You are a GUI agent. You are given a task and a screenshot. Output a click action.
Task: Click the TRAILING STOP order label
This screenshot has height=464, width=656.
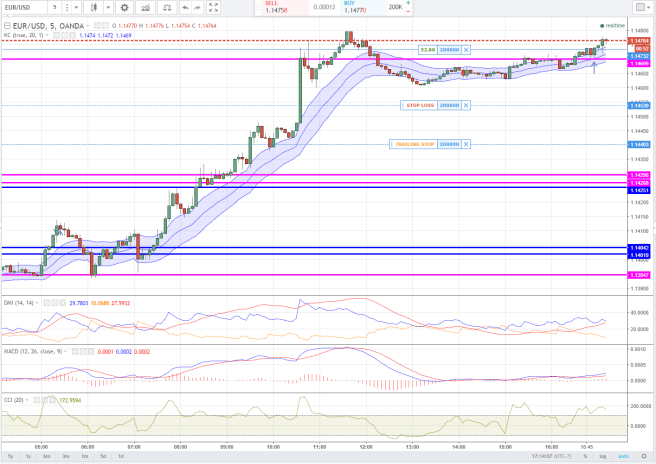413,144
